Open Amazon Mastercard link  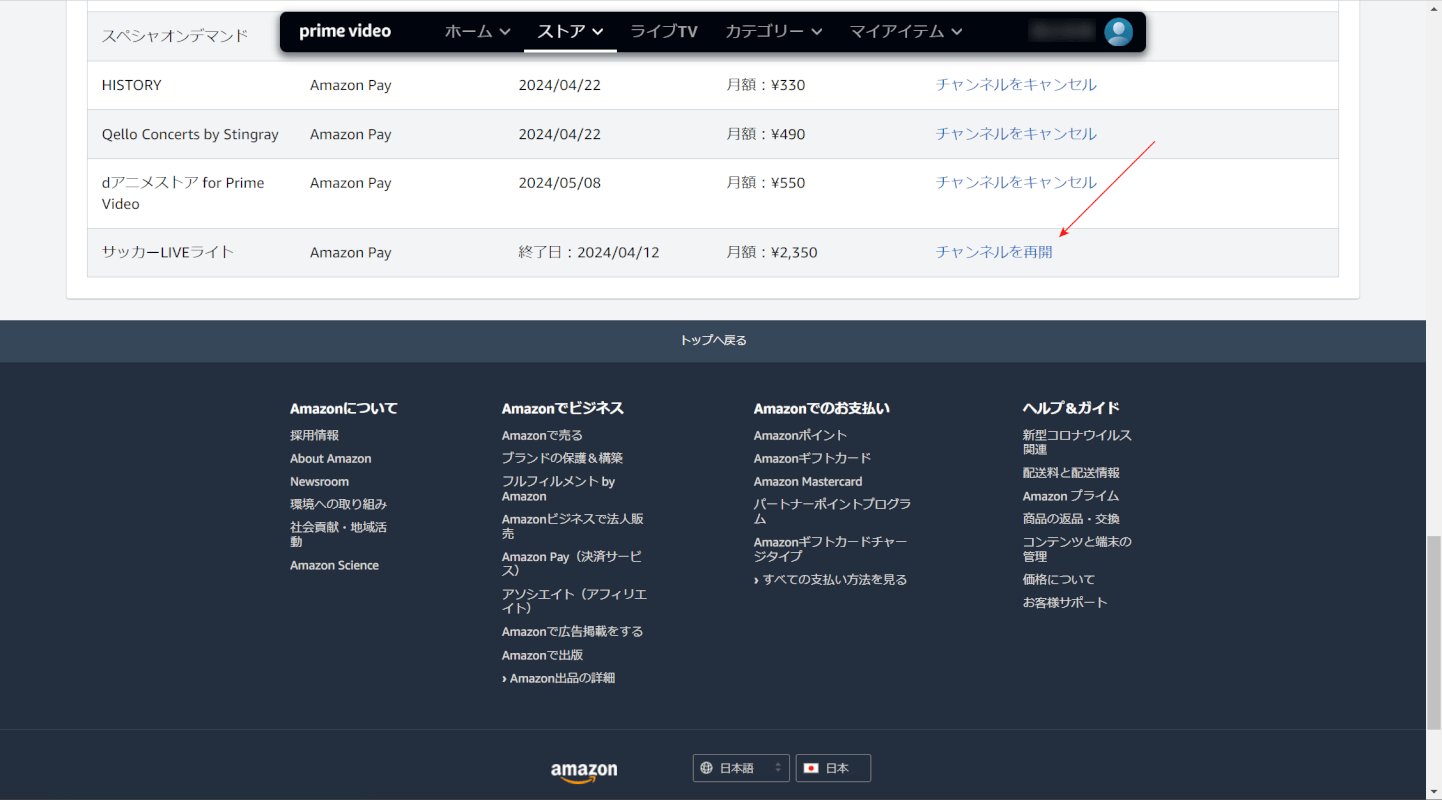808,482
